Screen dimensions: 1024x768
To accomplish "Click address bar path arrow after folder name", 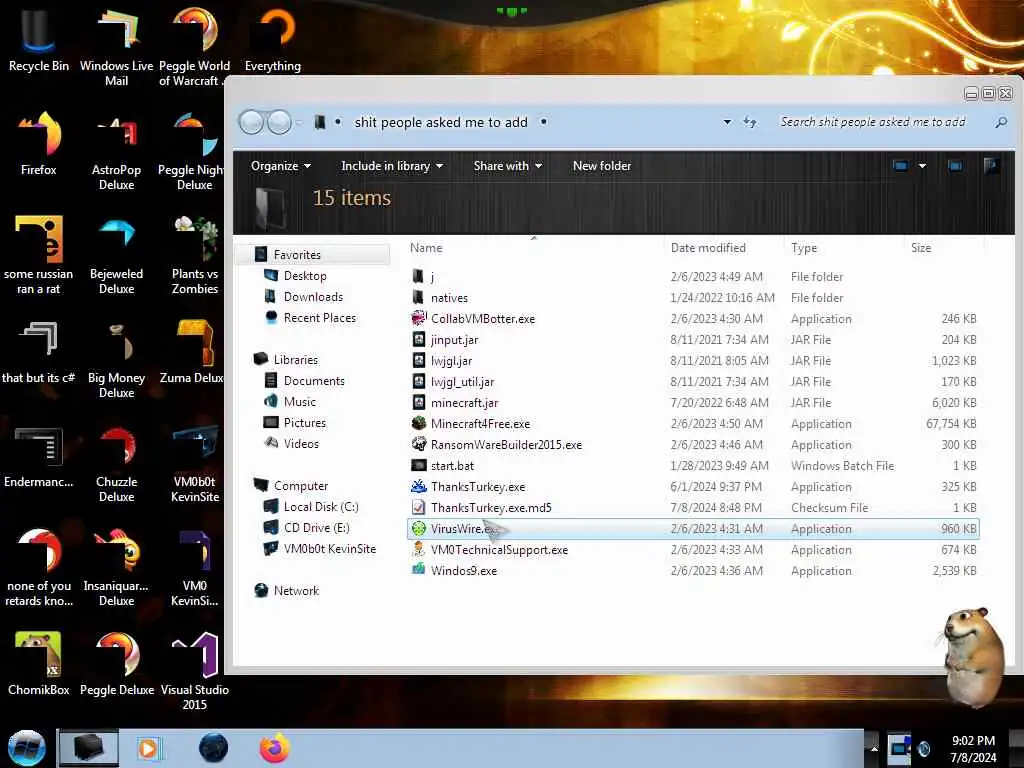I will [x=543, y=122].
